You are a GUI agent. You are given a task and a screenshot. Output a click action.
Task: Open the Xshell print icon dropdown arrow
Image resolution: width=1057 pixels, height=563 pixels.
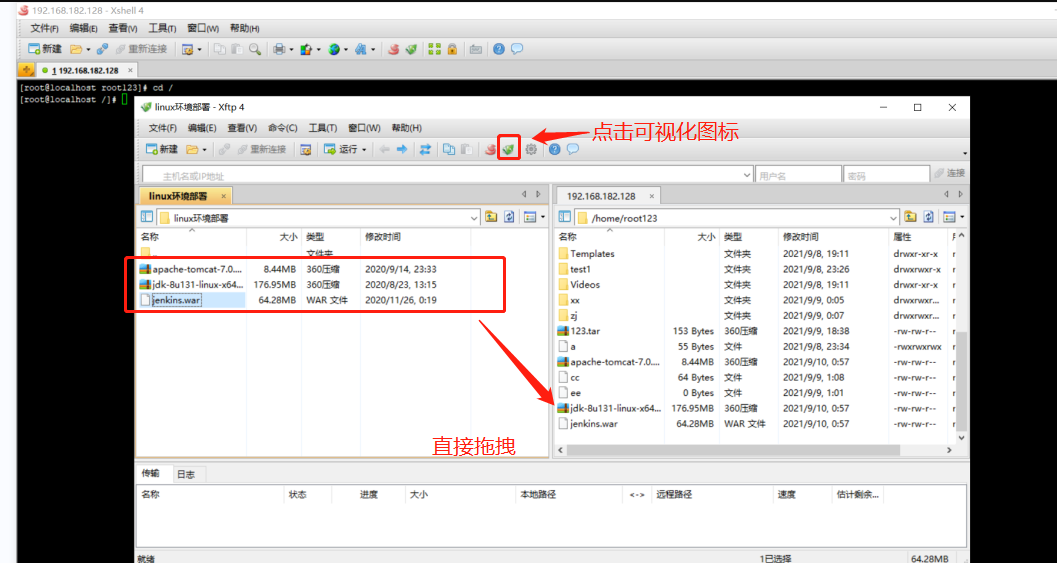(291, 50)
